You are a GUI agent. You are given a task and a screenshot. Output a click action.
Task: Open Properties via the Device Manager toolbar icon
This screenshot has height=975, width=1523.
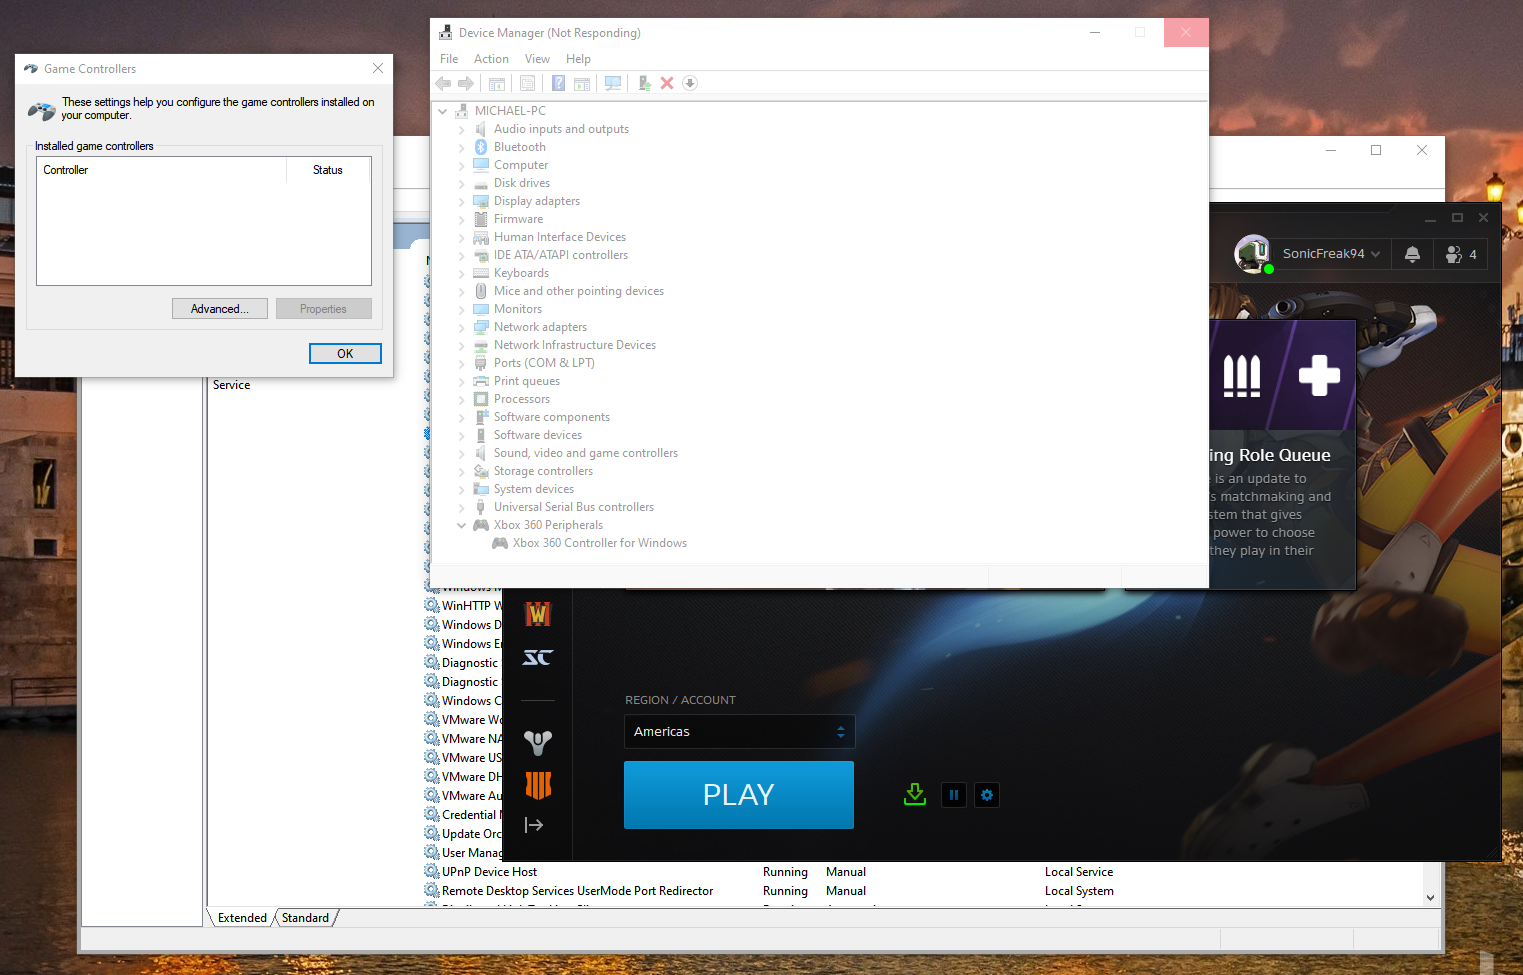point(527,83)
